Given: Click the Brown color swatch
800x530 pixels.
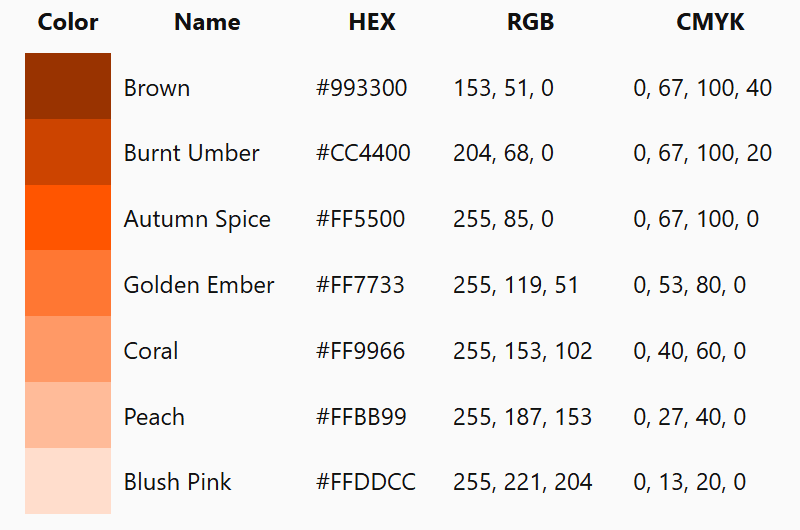Looking at the screenshot, I should click(68, 86).
